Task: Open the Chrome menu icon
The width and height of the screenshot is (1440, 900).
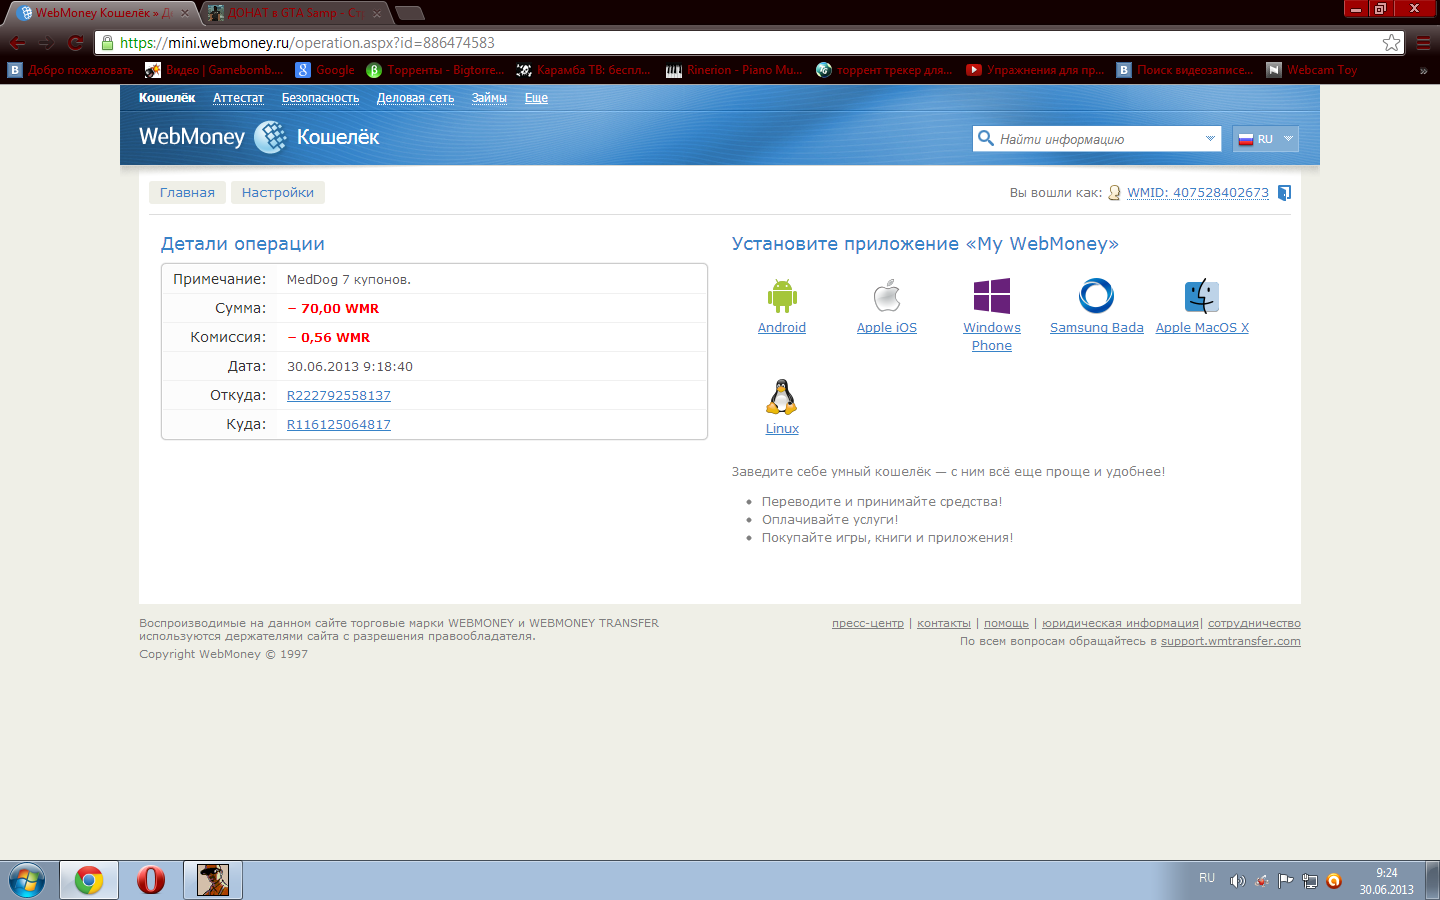Action: [1423, 43]
